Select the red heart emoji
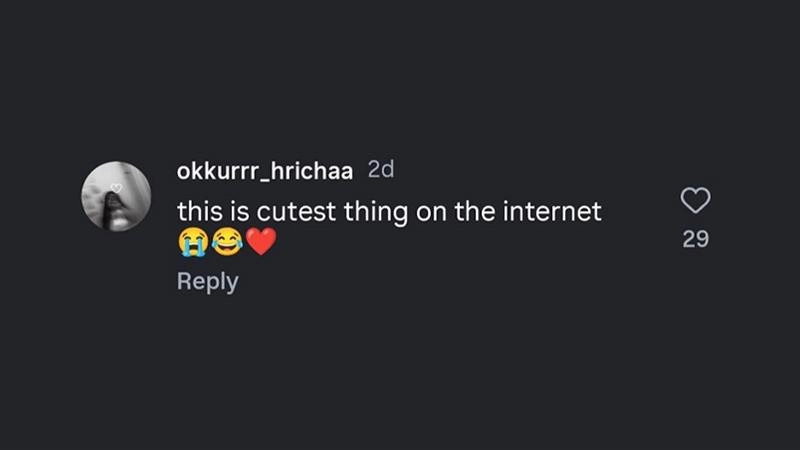The height and width of the screenshot is (450, 800). tap(261, 241)
